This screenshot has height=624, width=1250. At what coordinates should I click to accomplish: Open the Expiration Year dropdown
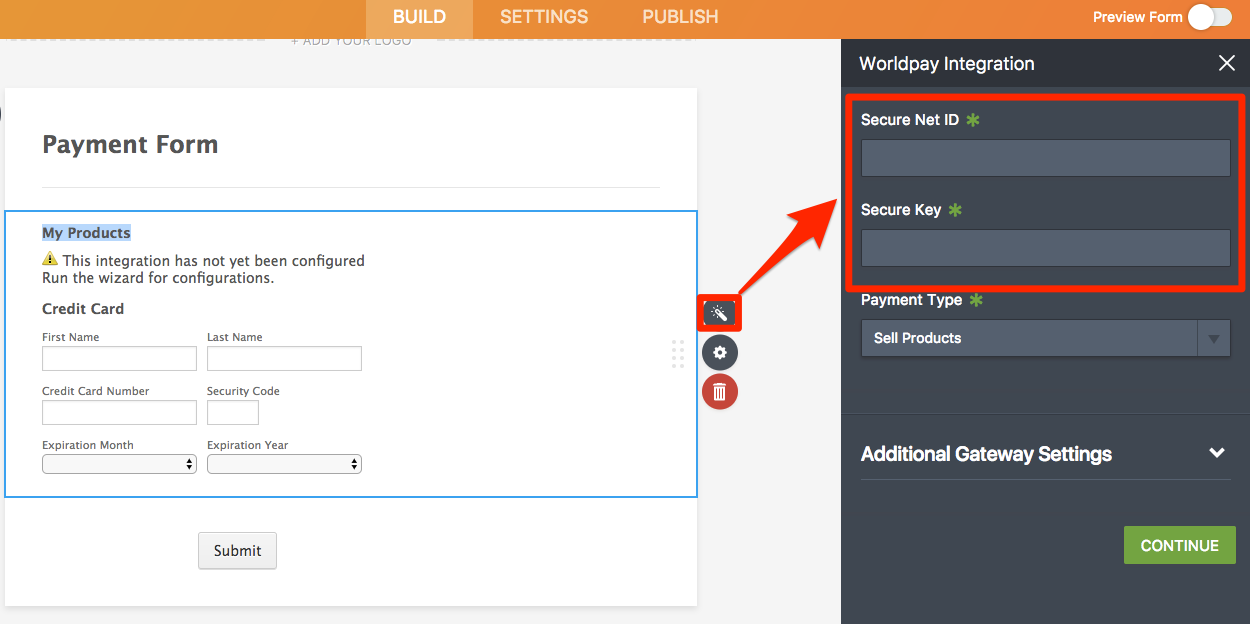click(284, 464)
